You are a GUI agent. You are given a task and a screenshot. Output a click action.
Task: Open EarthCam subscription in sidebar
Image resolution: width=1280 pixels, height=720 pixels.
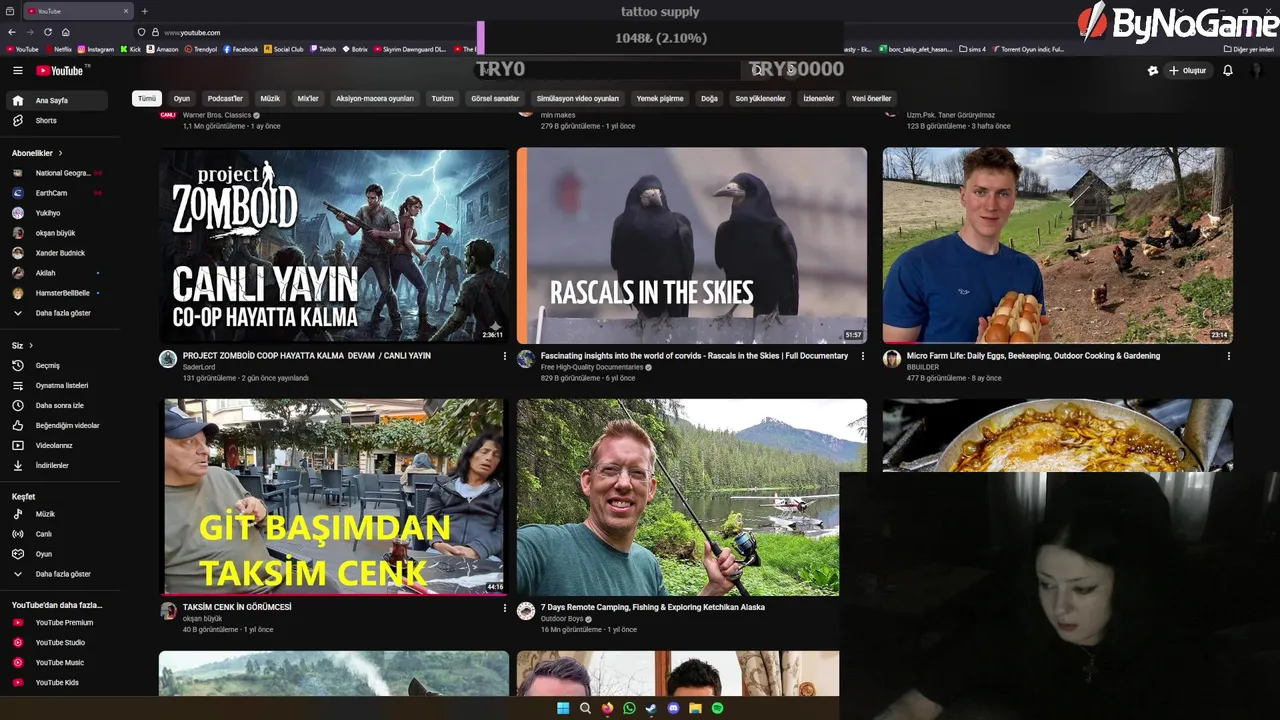tap(55, 193)
